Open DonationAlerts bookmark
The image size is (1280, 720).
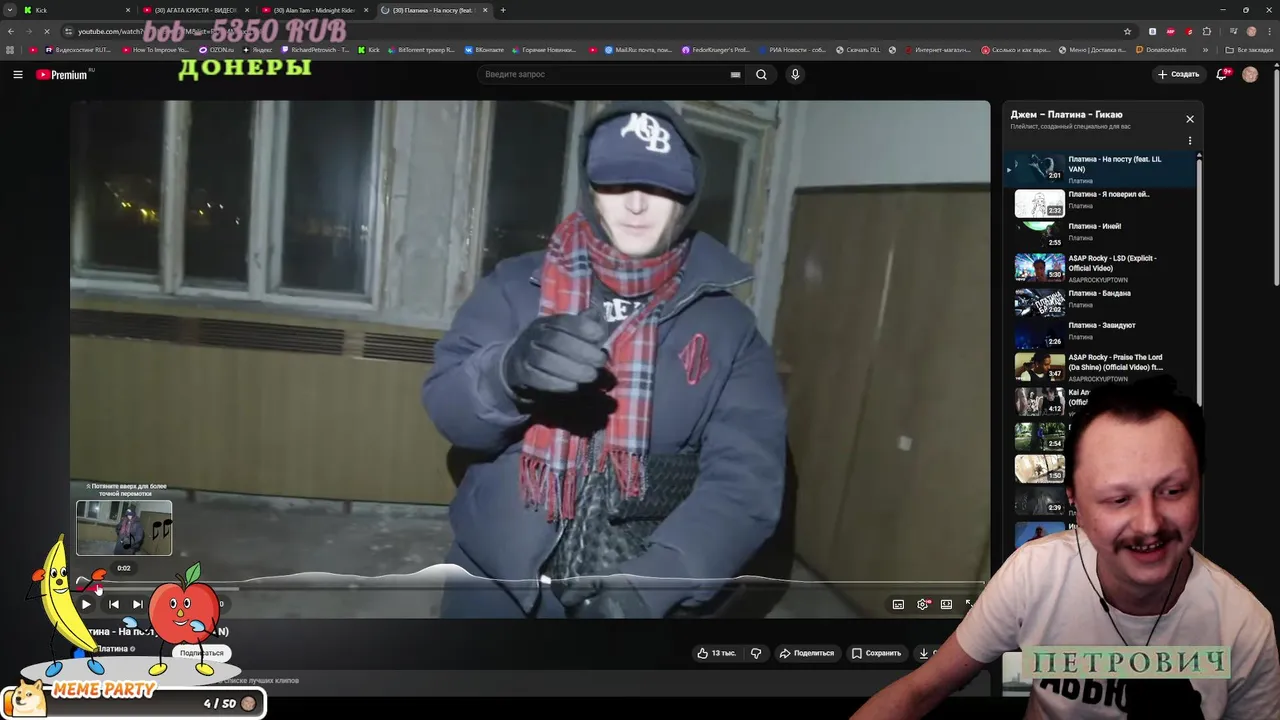click(1160, 50)
